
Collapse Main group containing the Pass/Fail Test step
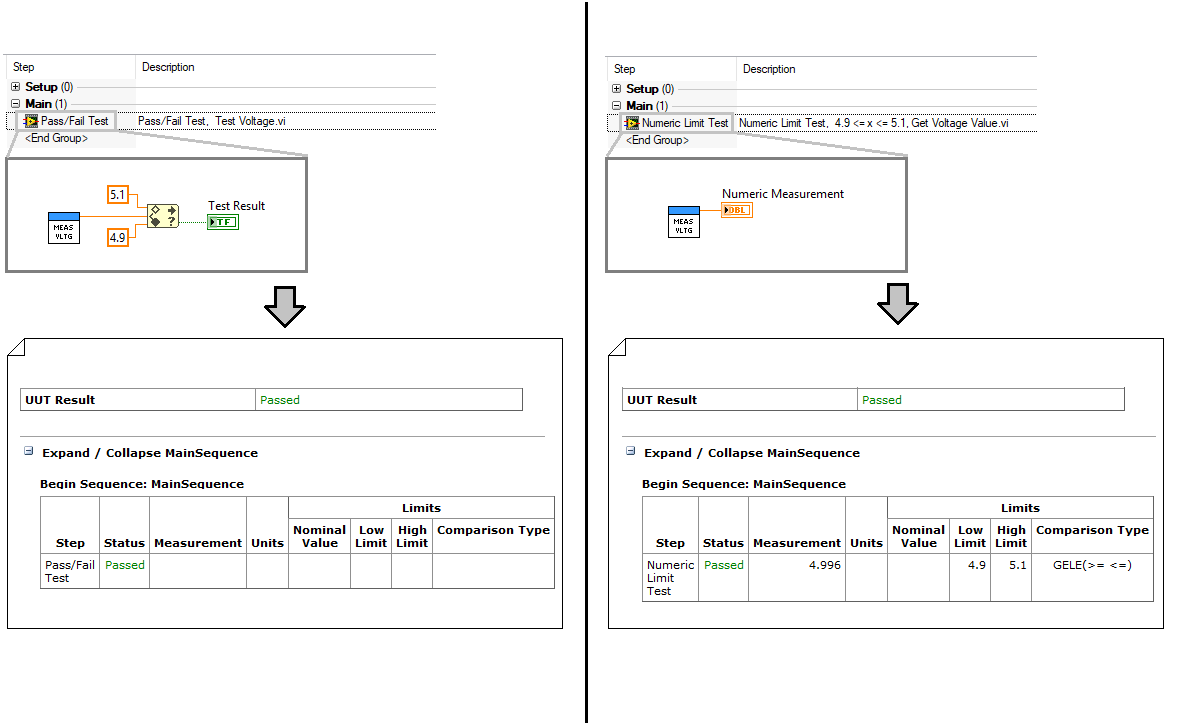tap(16, 103)
